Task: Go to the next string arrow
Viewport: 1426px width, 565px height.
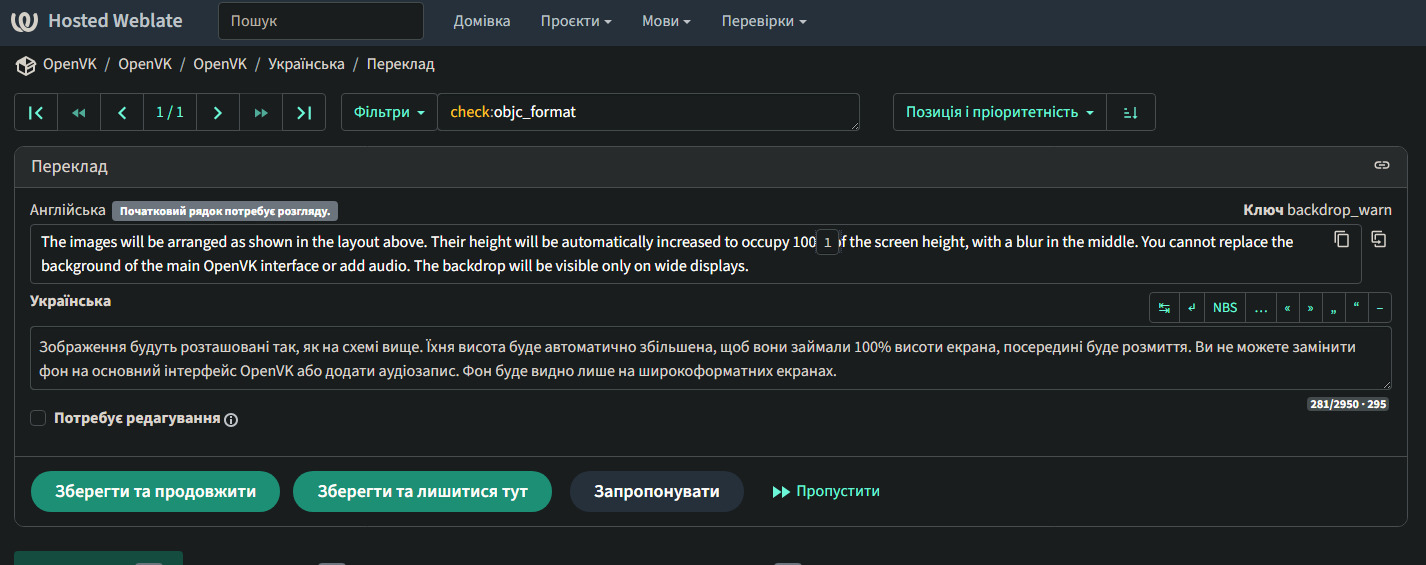Action: pyautogui.click(x=218, y=112)
